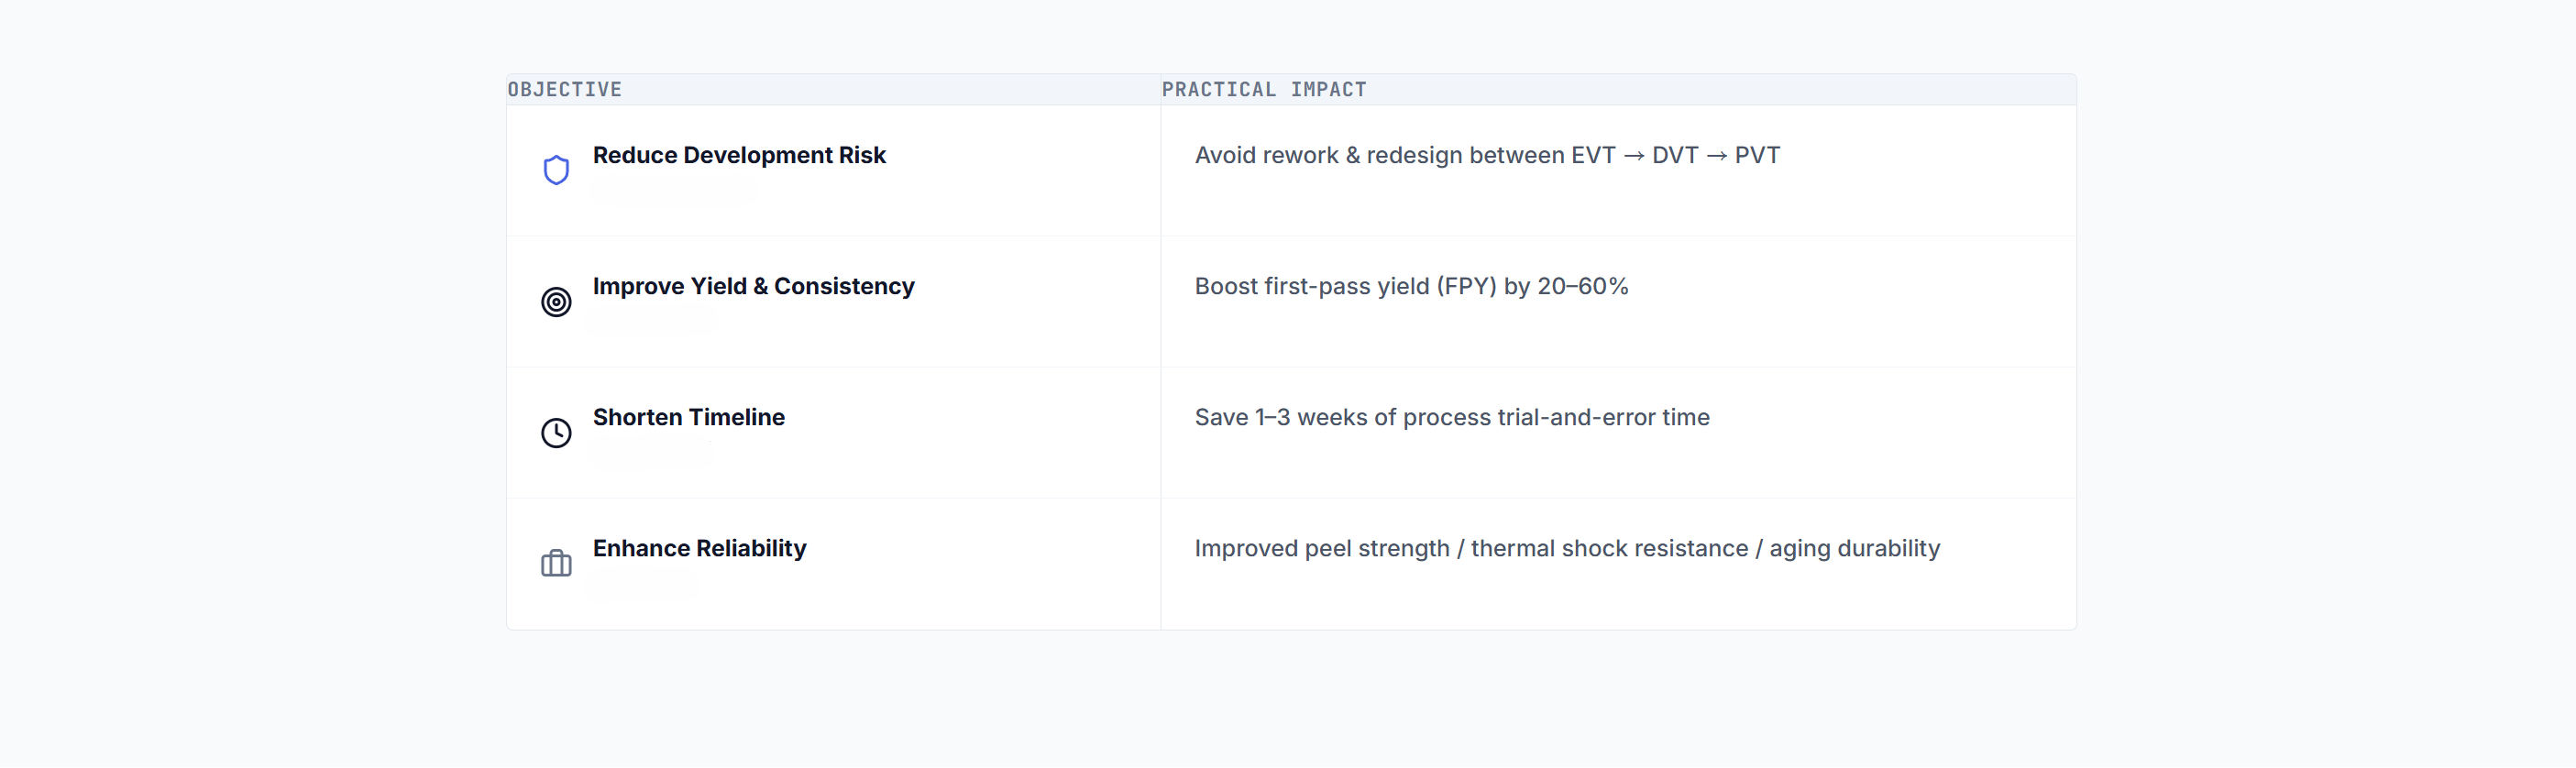Click the briefcase icon beside Enhance Reliability
This screenshot has height=768, width=2576.
click(556, 563)
